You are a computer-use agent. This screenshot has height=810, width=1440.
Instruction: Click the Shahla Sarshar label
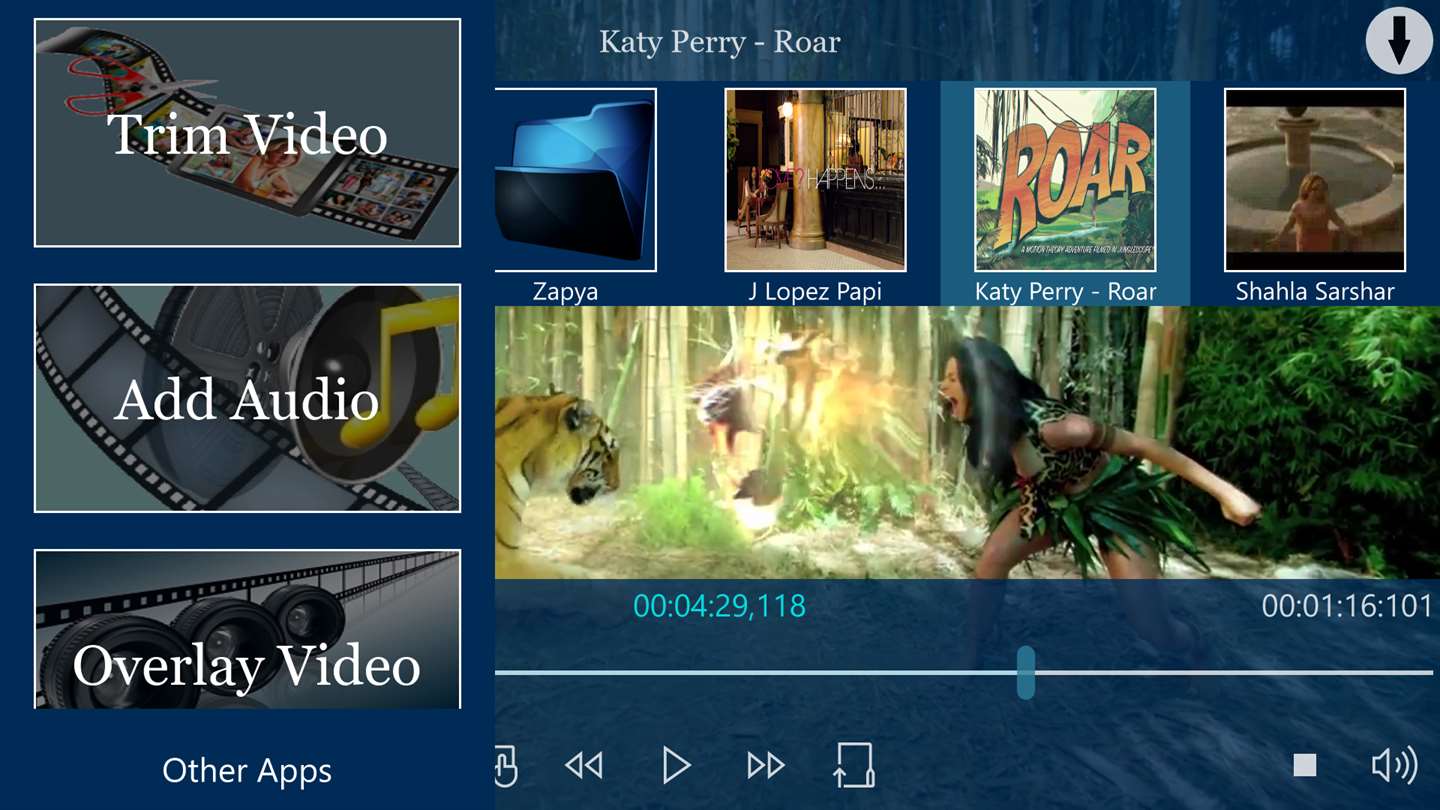pos(1315,292)
